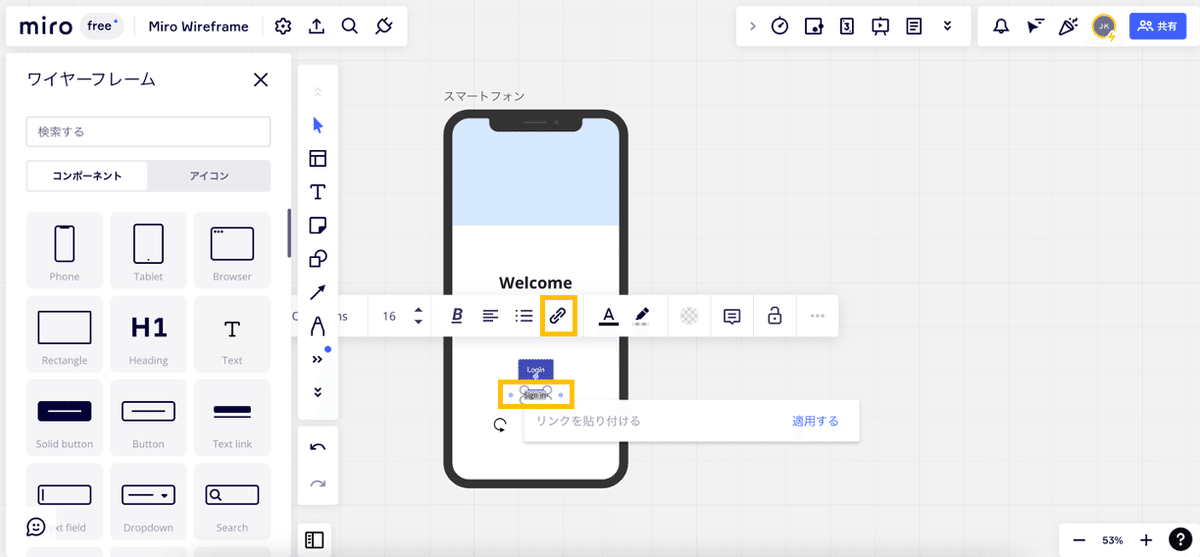Toggle collaborator cursors icon

pos(1035,27)
